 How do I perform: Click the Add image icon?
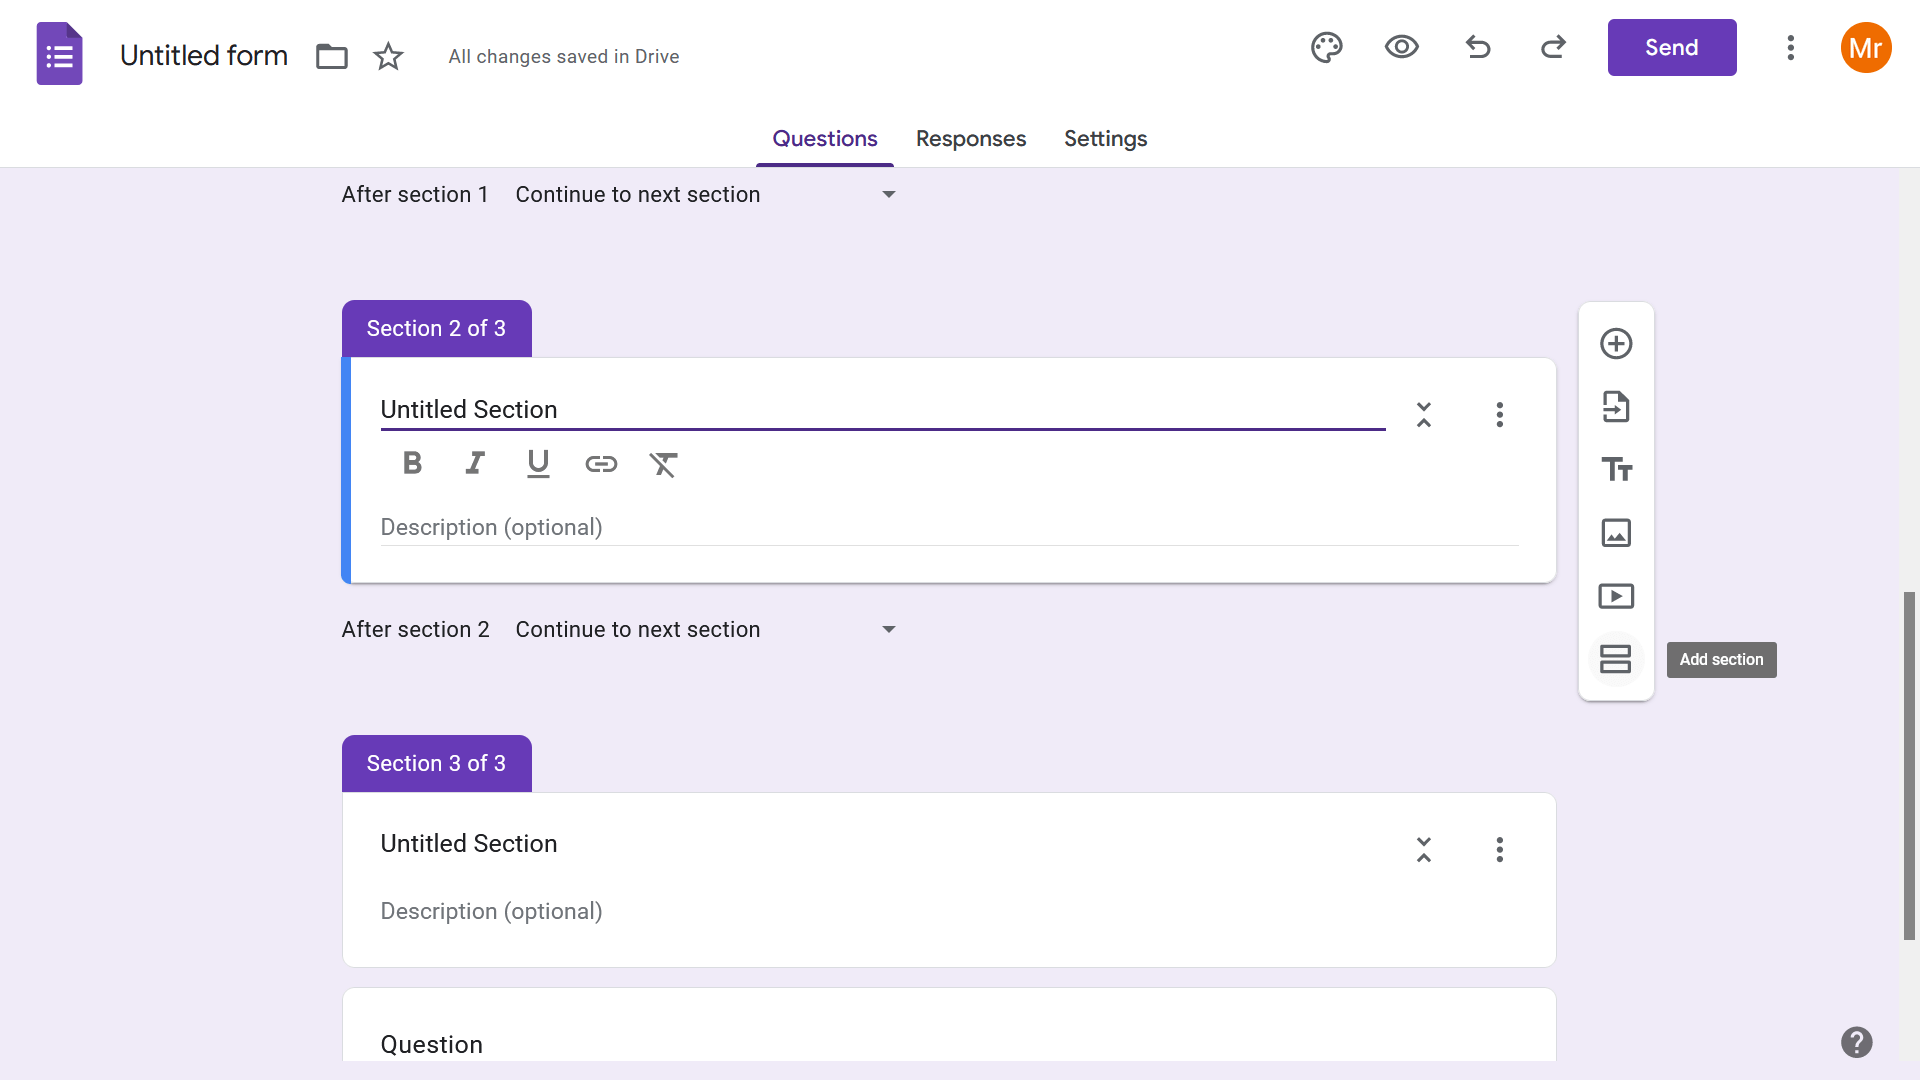[x=1616, y=533]
